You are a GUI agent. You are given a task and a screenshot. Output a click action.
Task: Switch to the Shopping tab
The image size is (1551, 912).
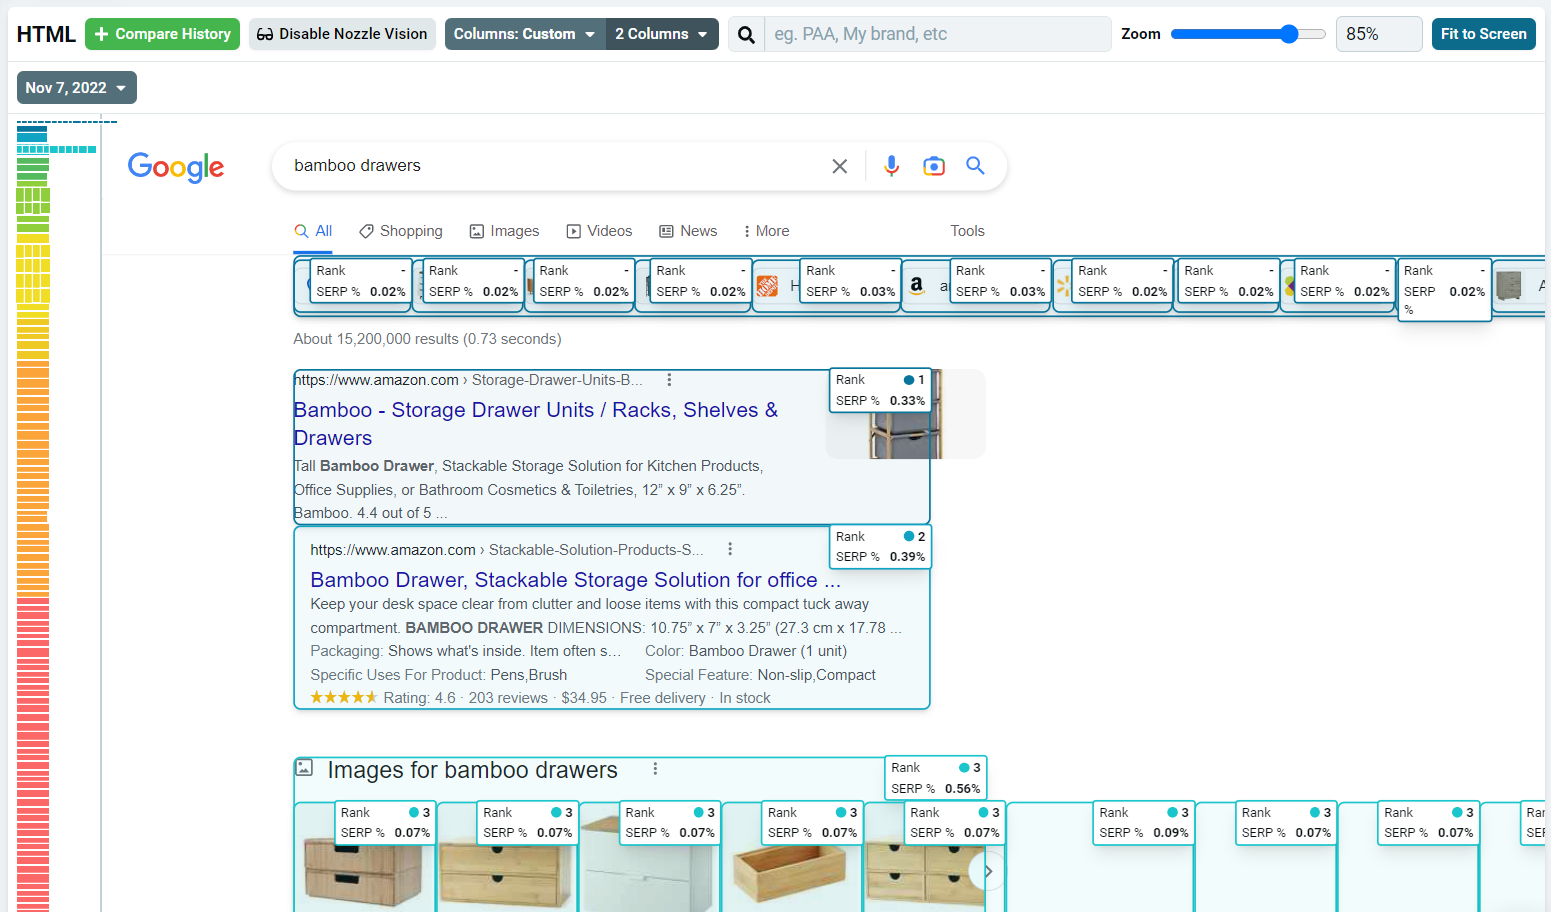(x=401, y=231)
